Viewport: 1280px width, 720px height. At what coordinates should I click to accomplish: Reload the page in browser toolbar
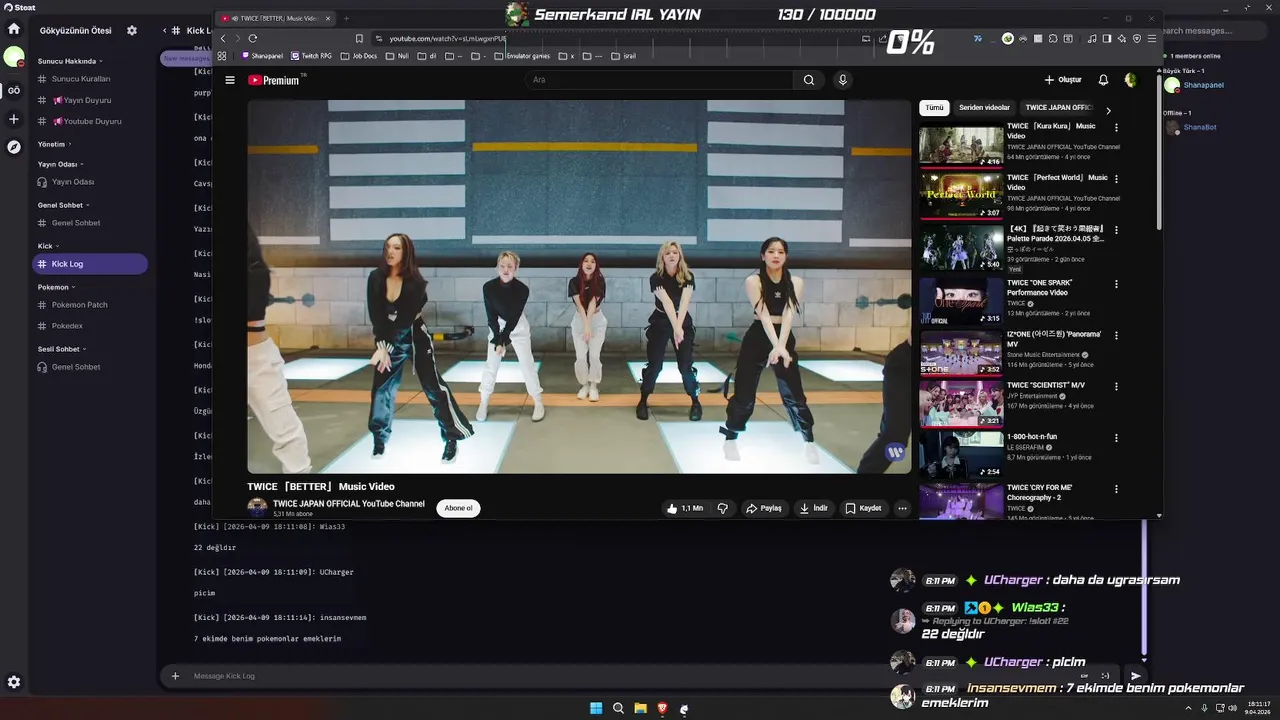click(253, 39)
